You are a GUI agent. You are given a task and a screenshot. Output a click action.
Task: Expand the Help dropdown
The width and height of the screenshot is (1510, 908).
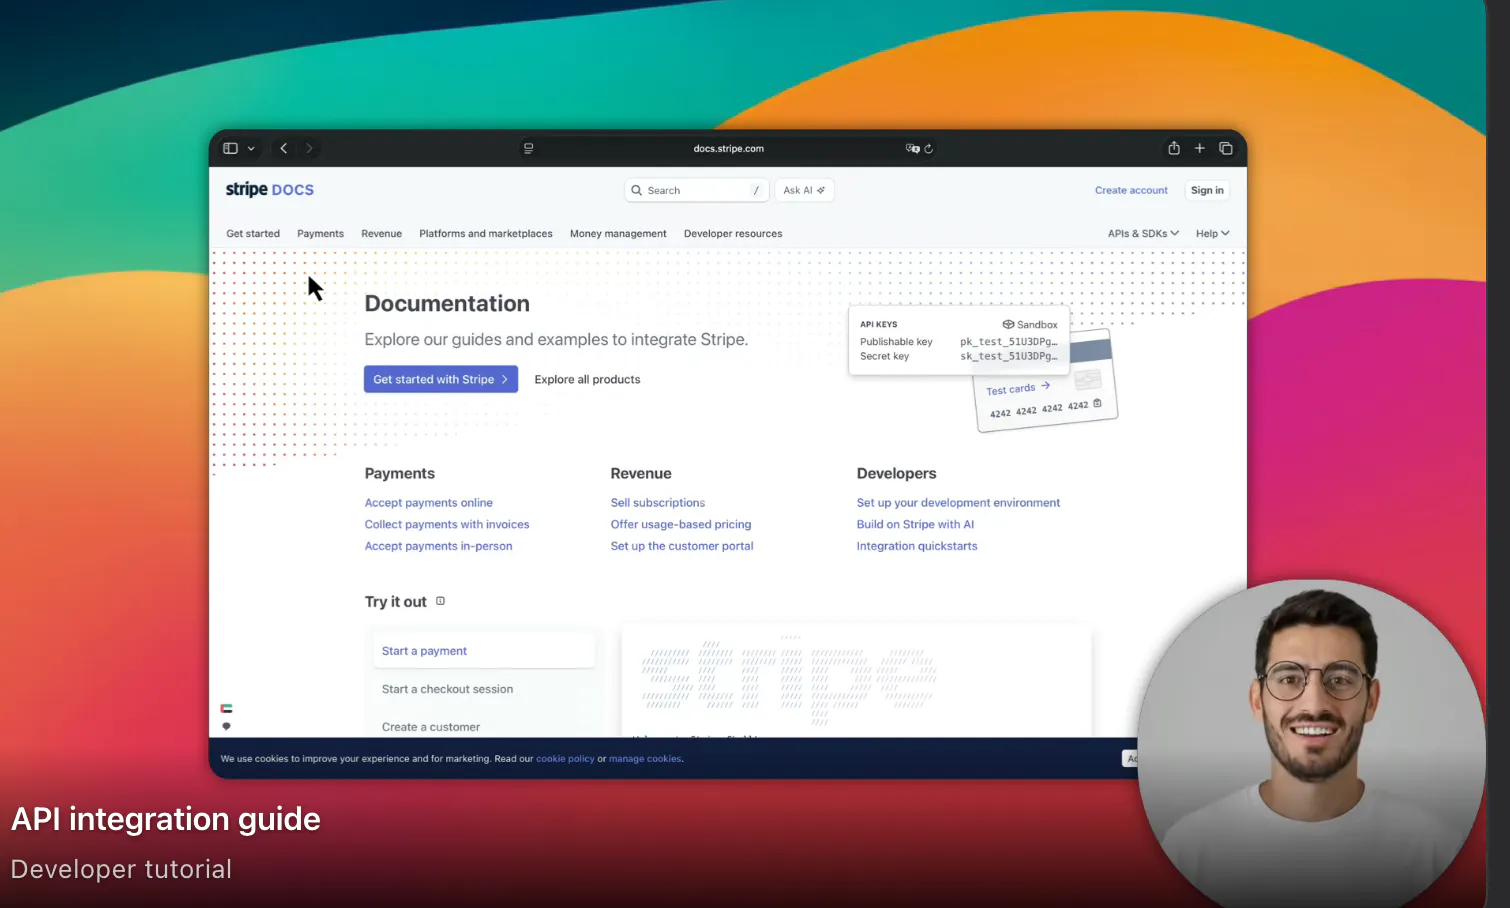point(1212,234)
